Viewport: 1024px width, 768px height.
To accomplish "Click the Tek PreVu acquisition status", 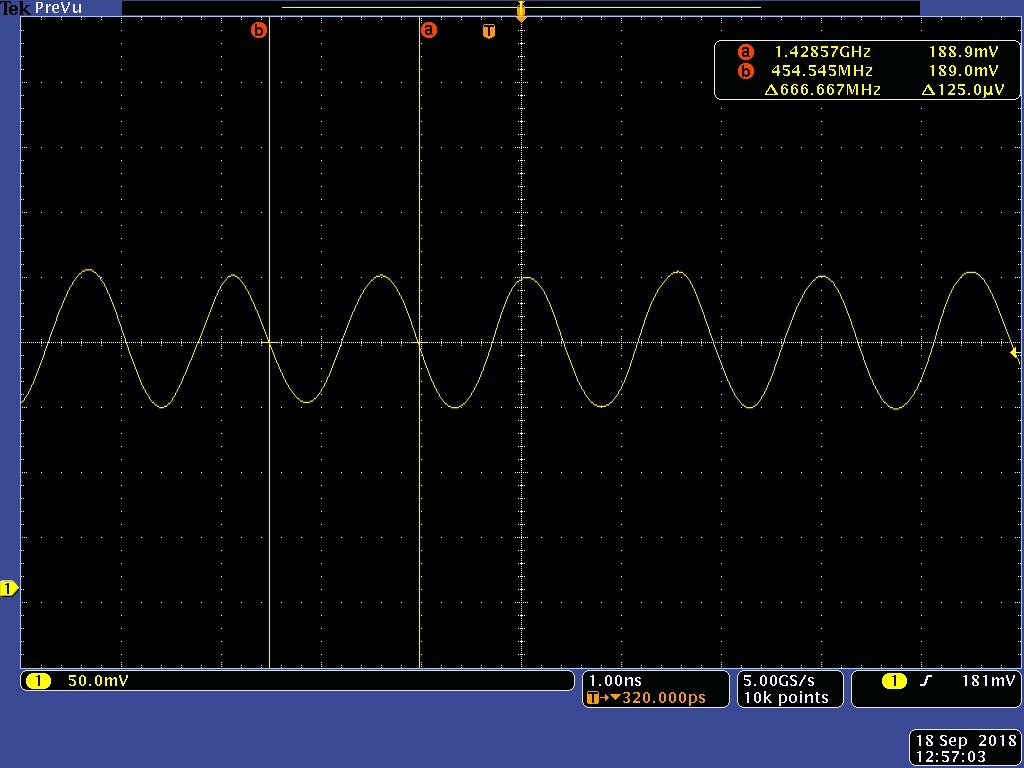I will 41,8.
